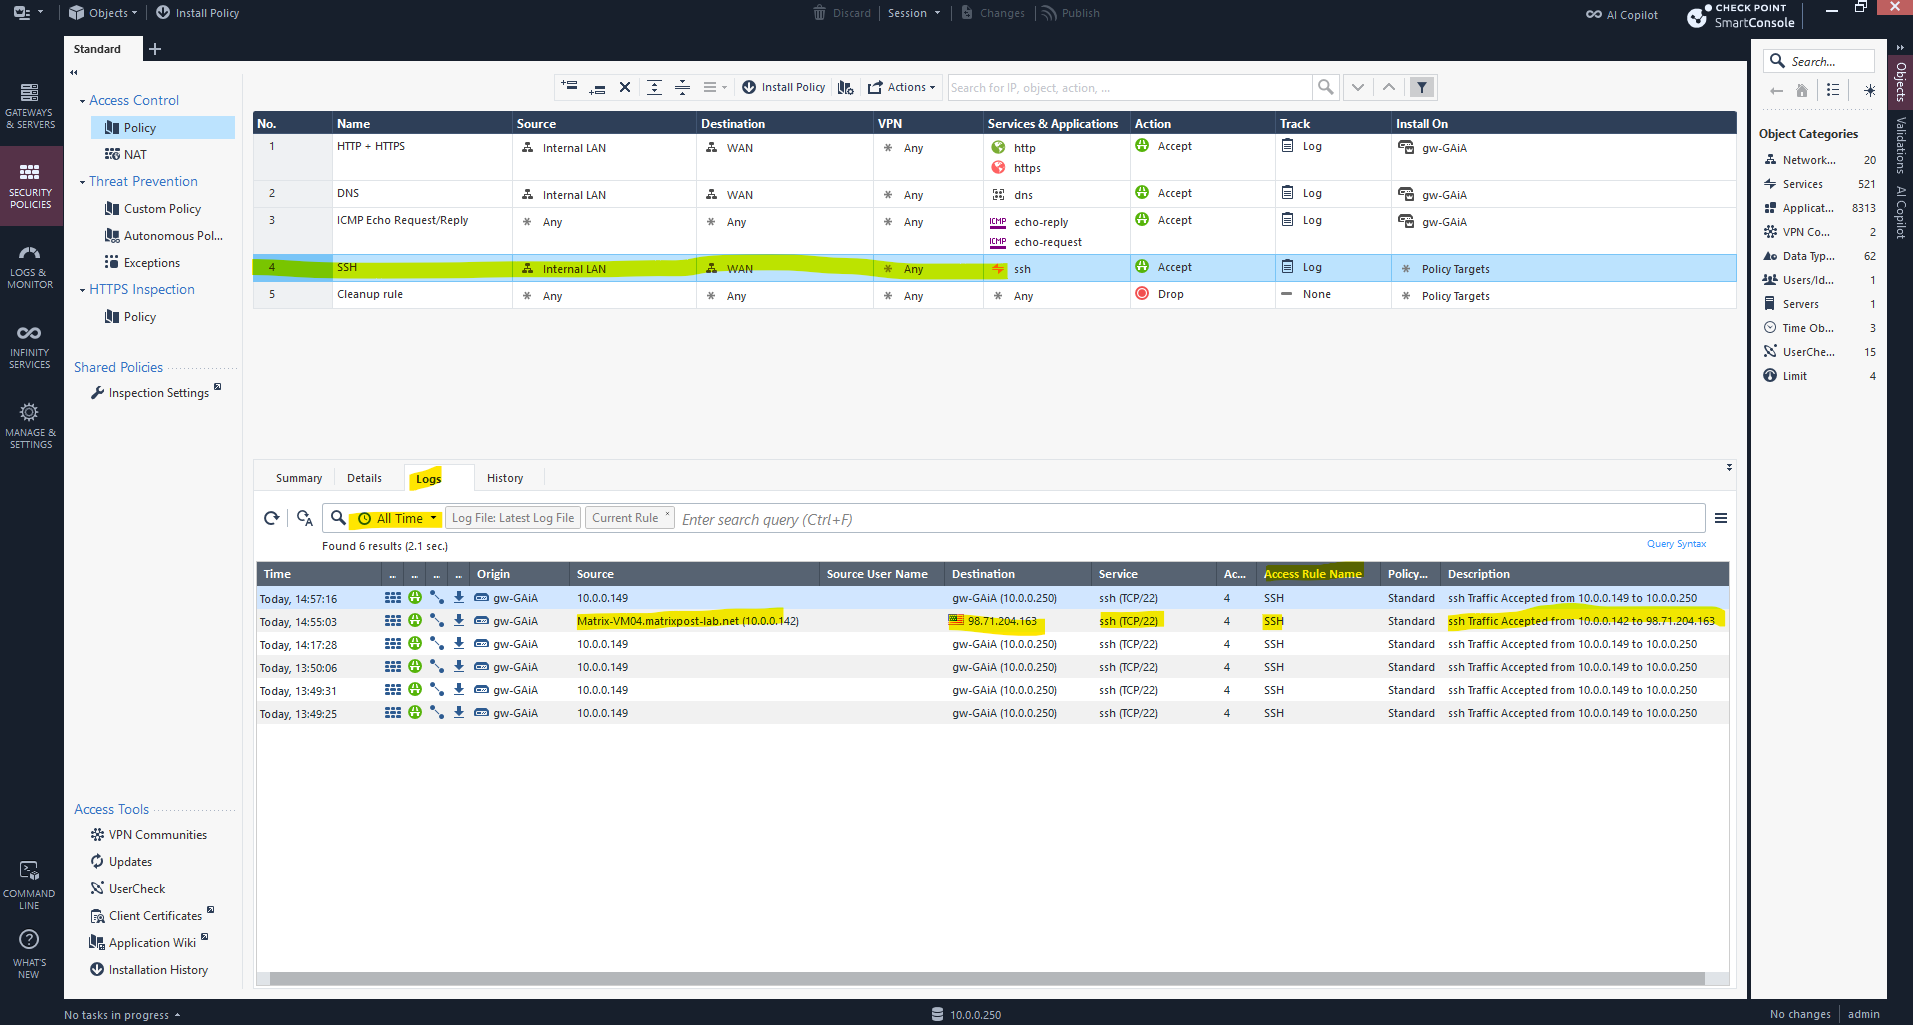Open the Command Line panel
Screen dimensions: 1913x1025
tap(30, 886)
